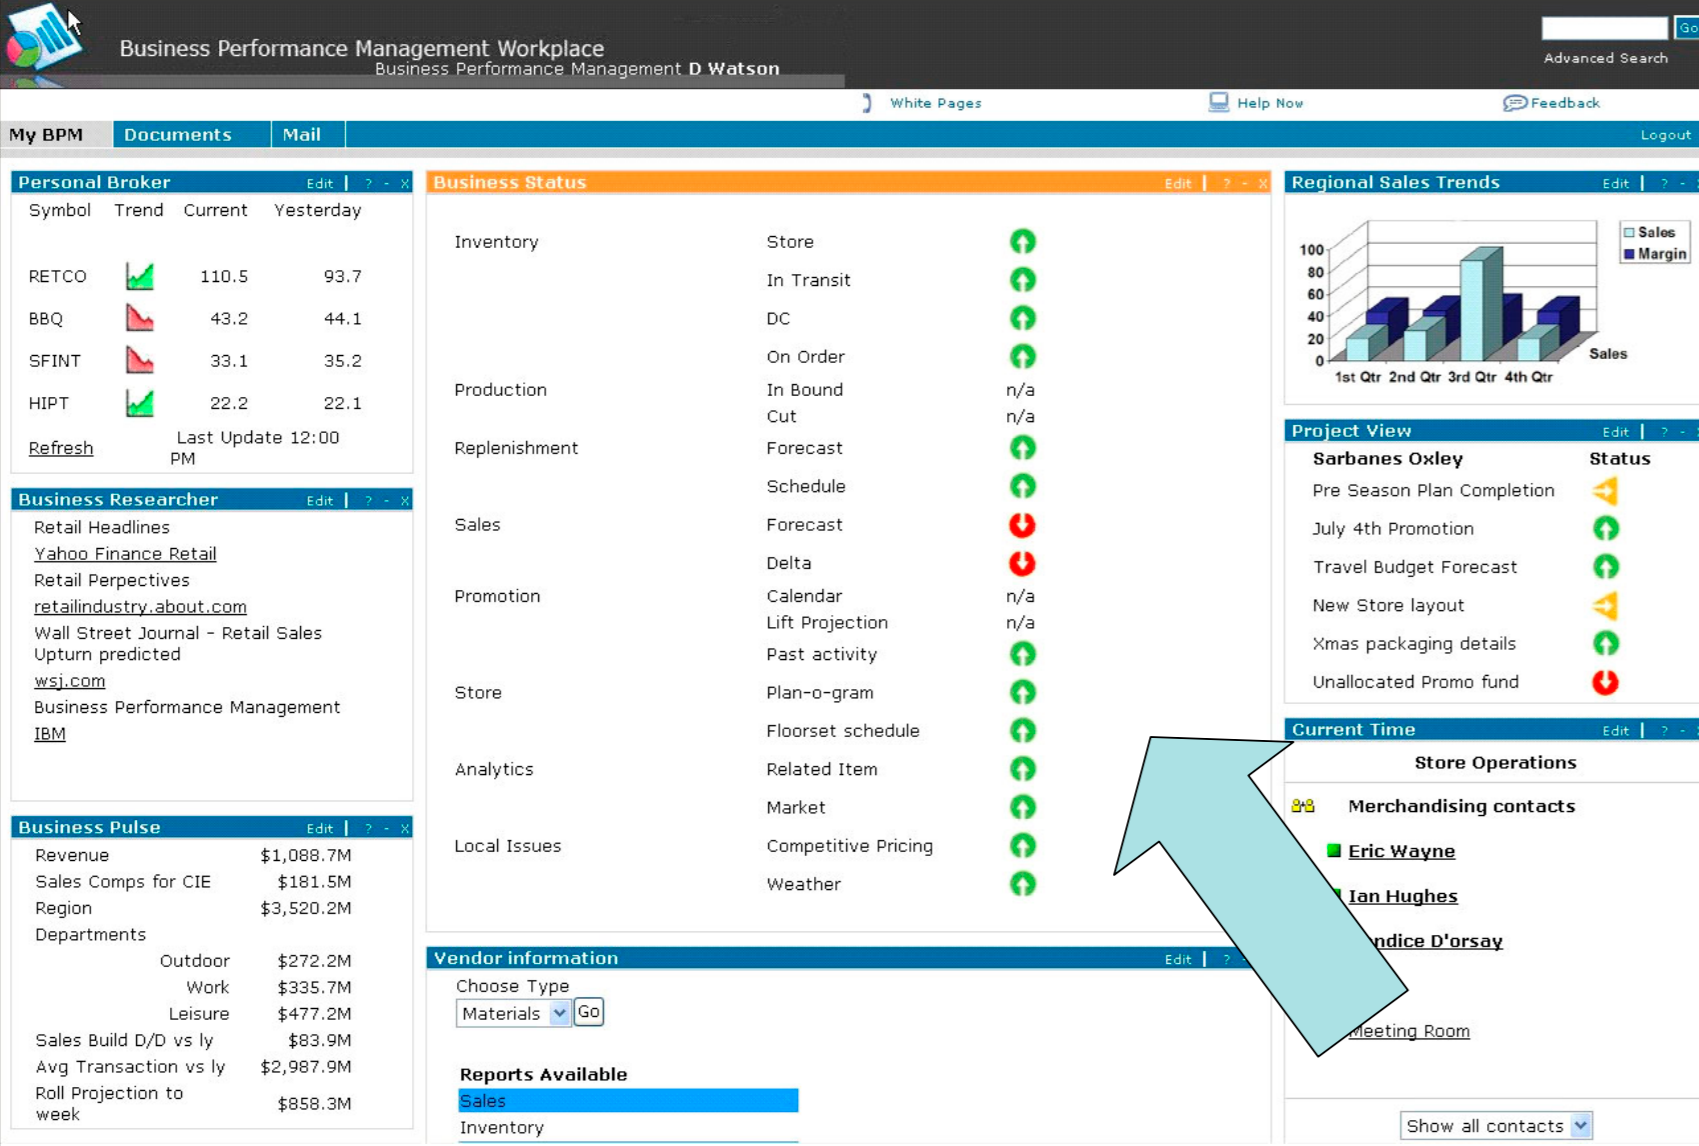Open the wsj.com link

[x=69, y=681]
